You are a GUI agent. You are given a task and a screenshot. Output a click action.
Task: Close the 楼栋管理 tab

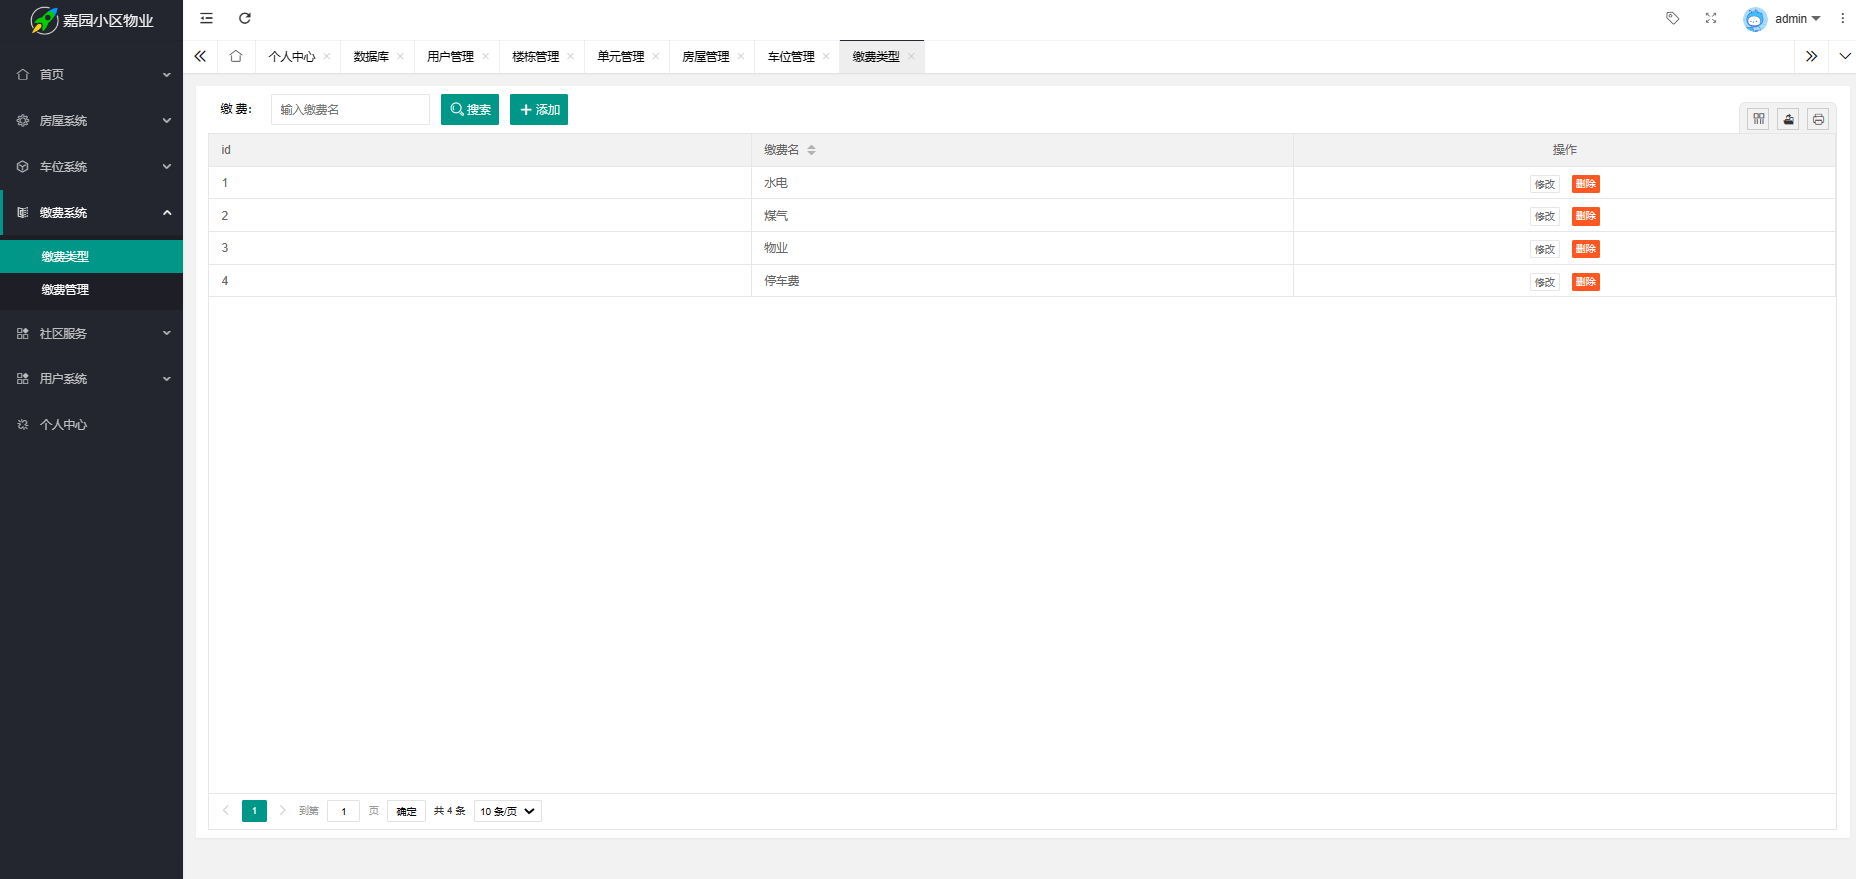tap(570, 56)
